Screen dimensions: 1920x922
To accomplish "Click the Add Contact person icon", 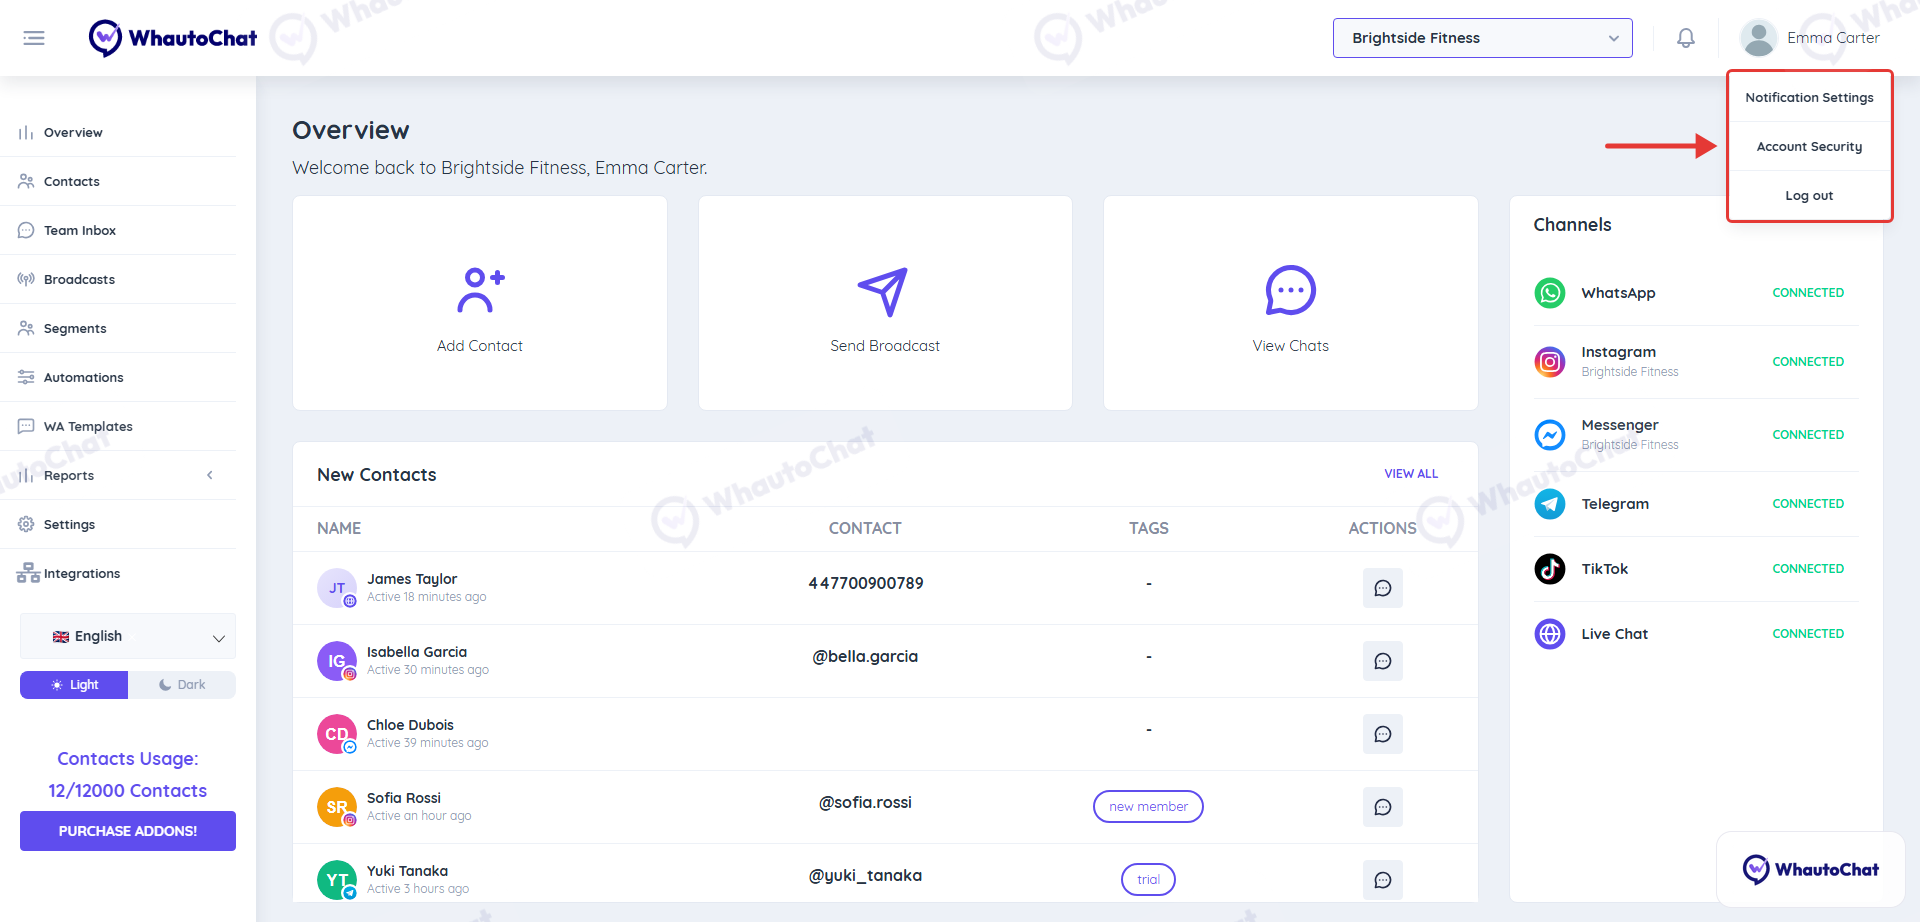I will click(x=480, y=290).
